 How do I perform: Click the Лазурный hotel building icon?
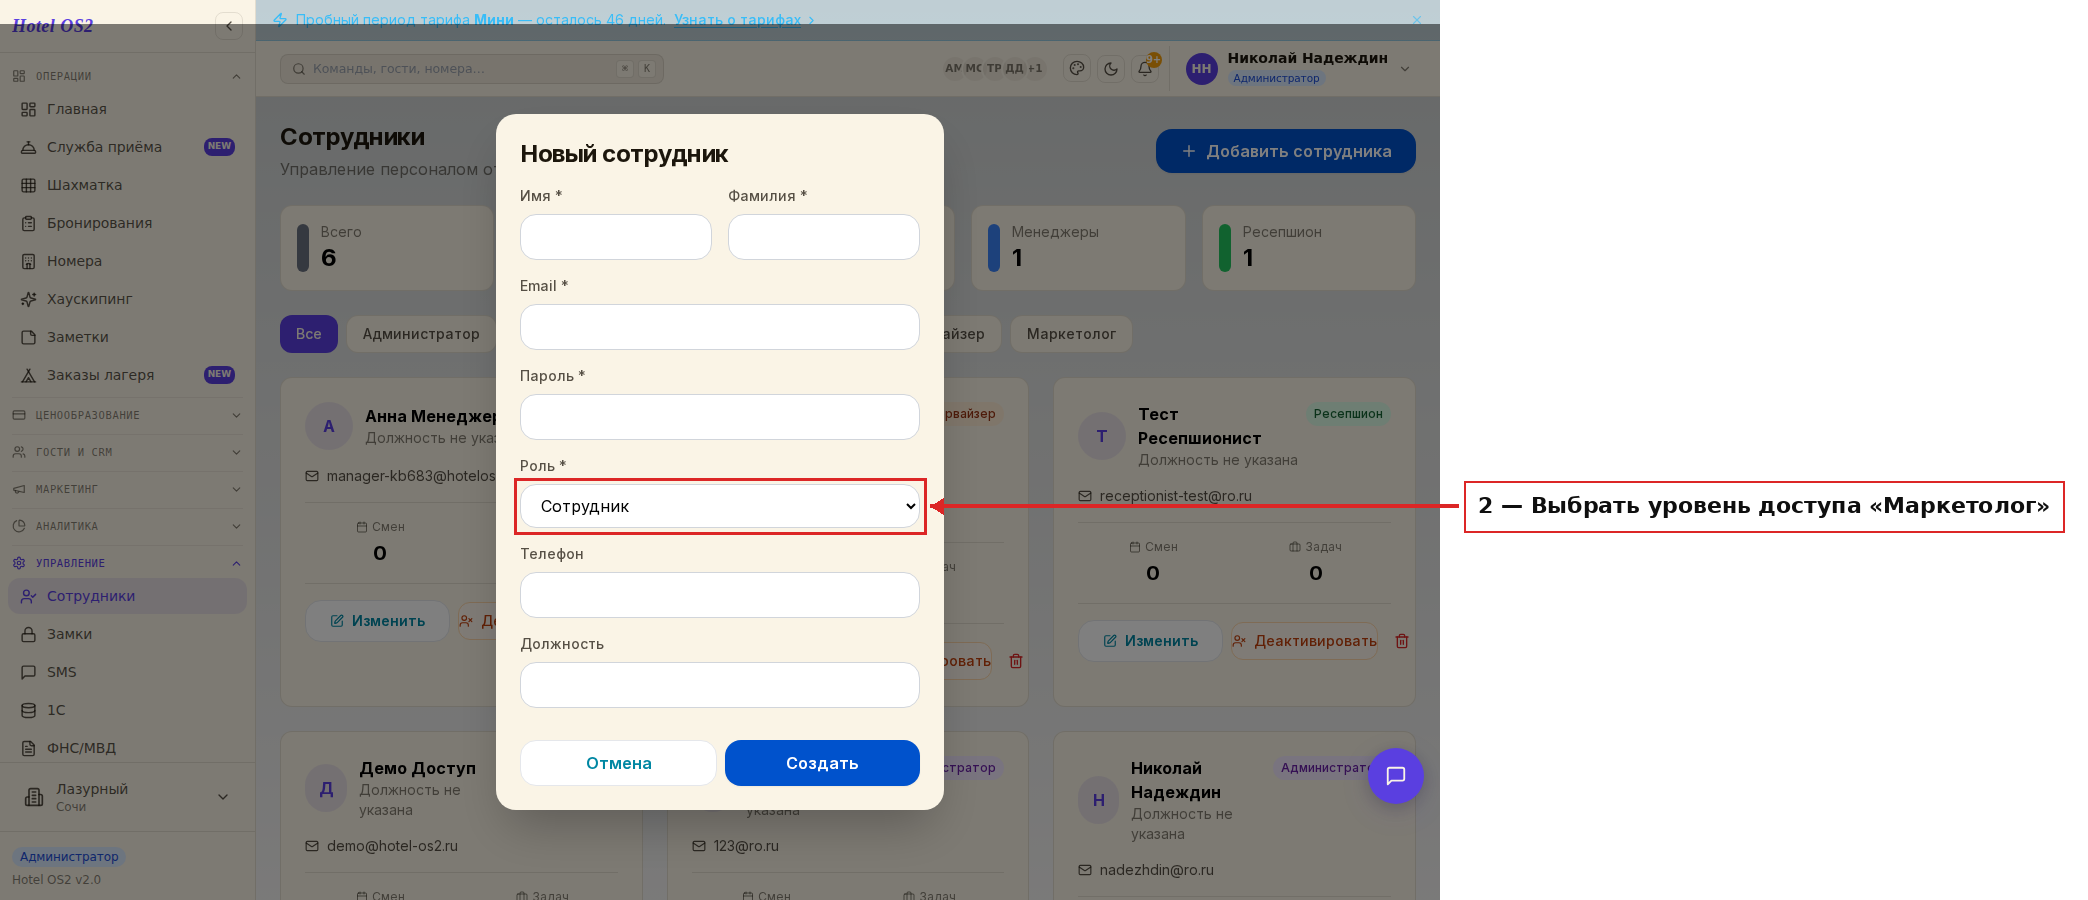click(x=33, y=797)
